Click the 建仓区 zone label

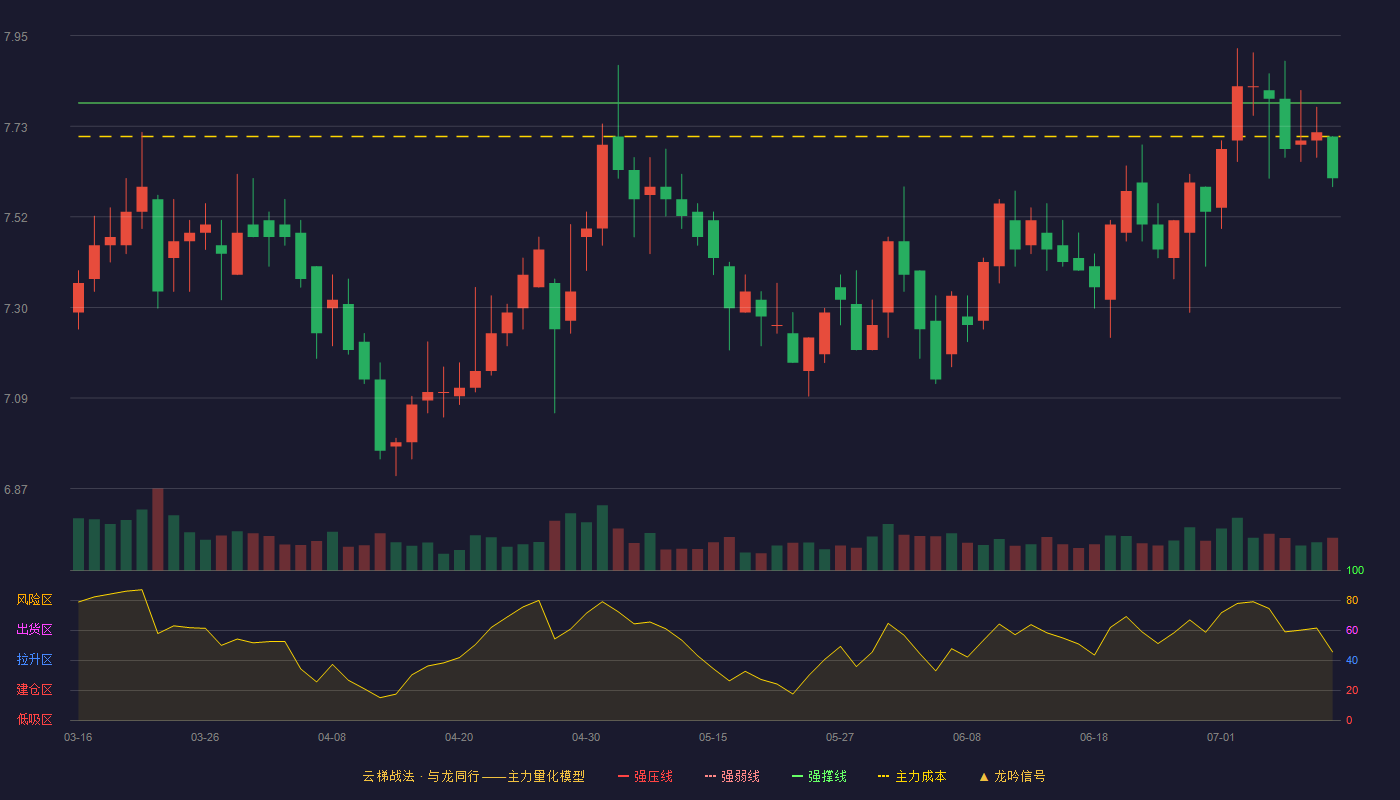[x=34, y=690]
